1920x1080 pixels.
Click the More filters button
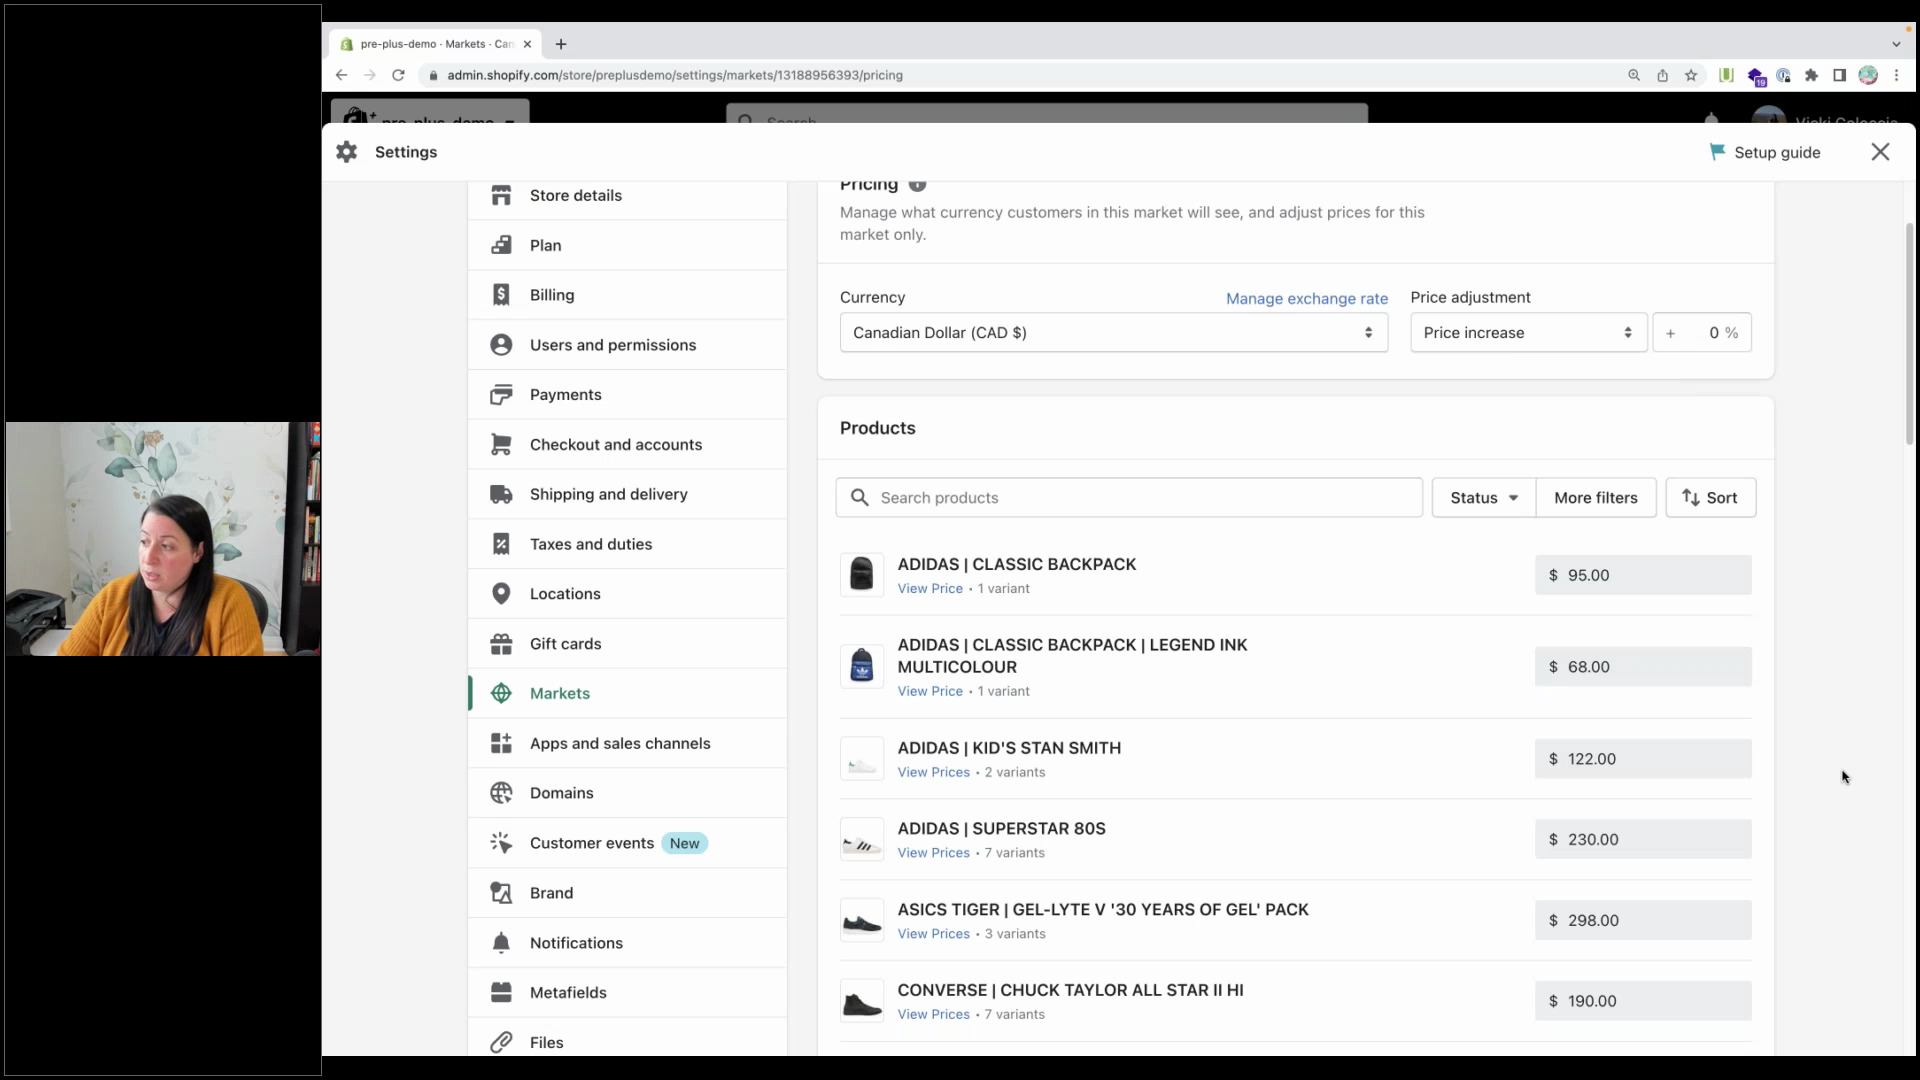1596,498
